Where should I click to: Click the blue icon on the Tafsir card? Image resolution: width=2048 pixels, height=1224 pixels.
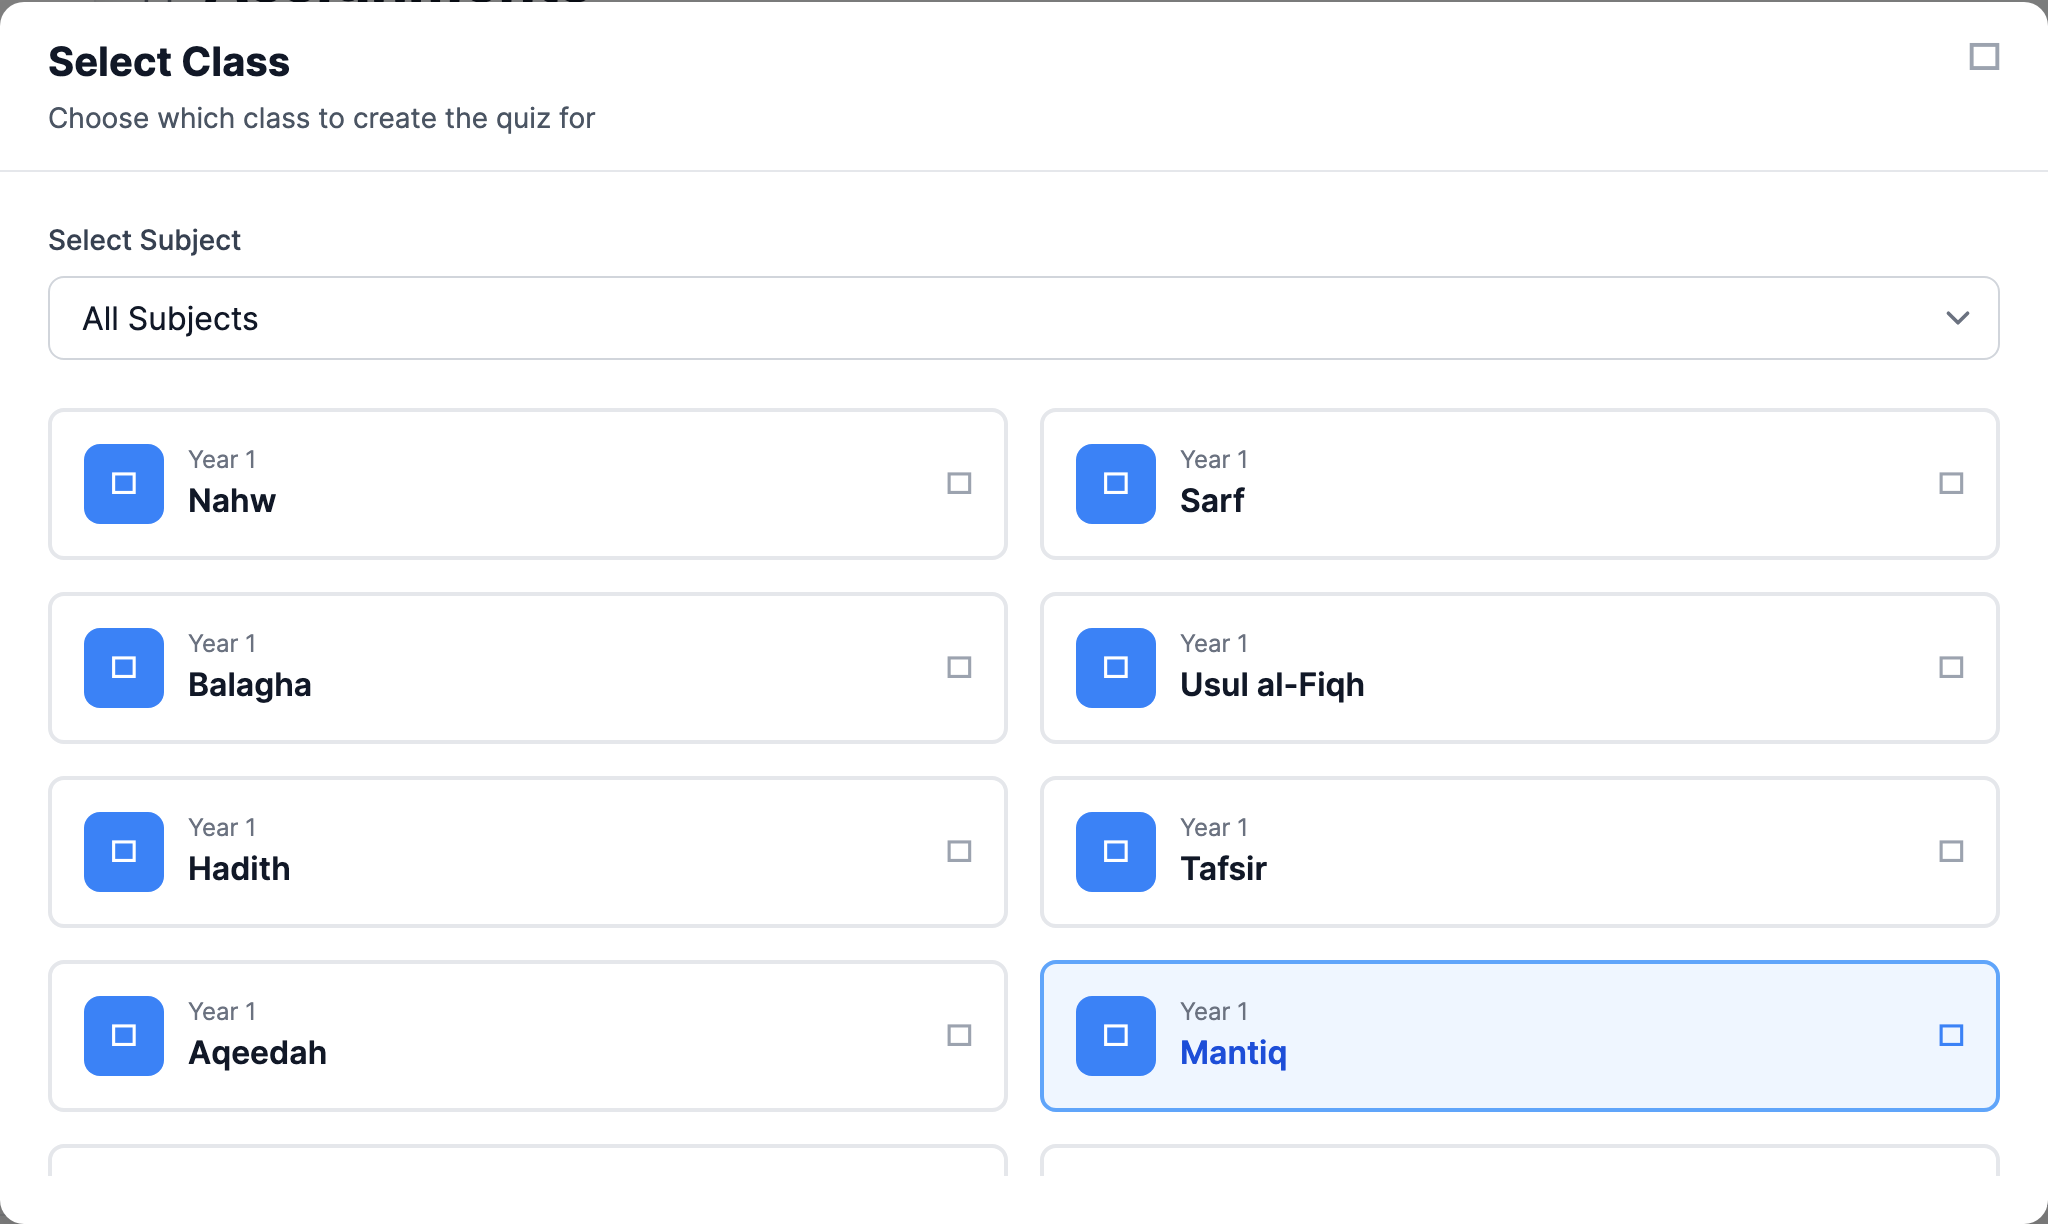pyautogui.click(x=1116, y=852)
